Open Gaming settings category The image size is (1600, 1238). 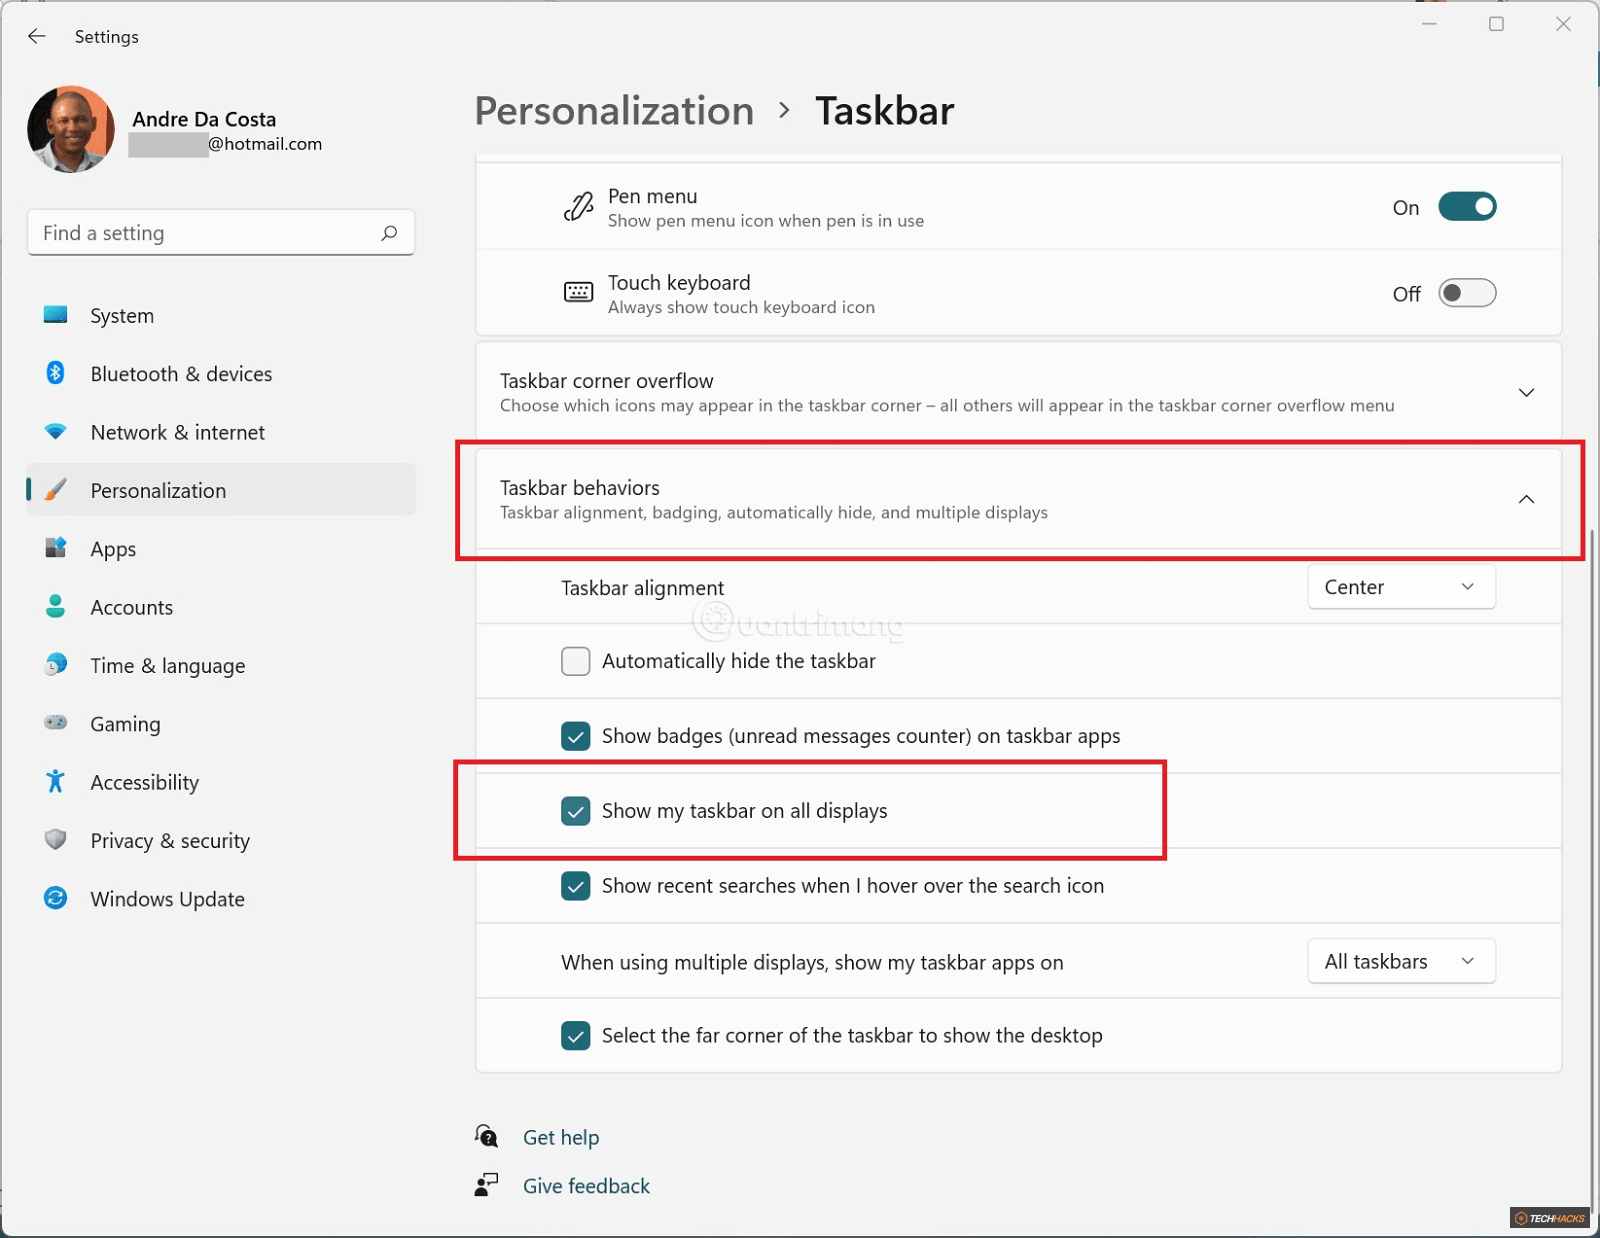point(221,723)
